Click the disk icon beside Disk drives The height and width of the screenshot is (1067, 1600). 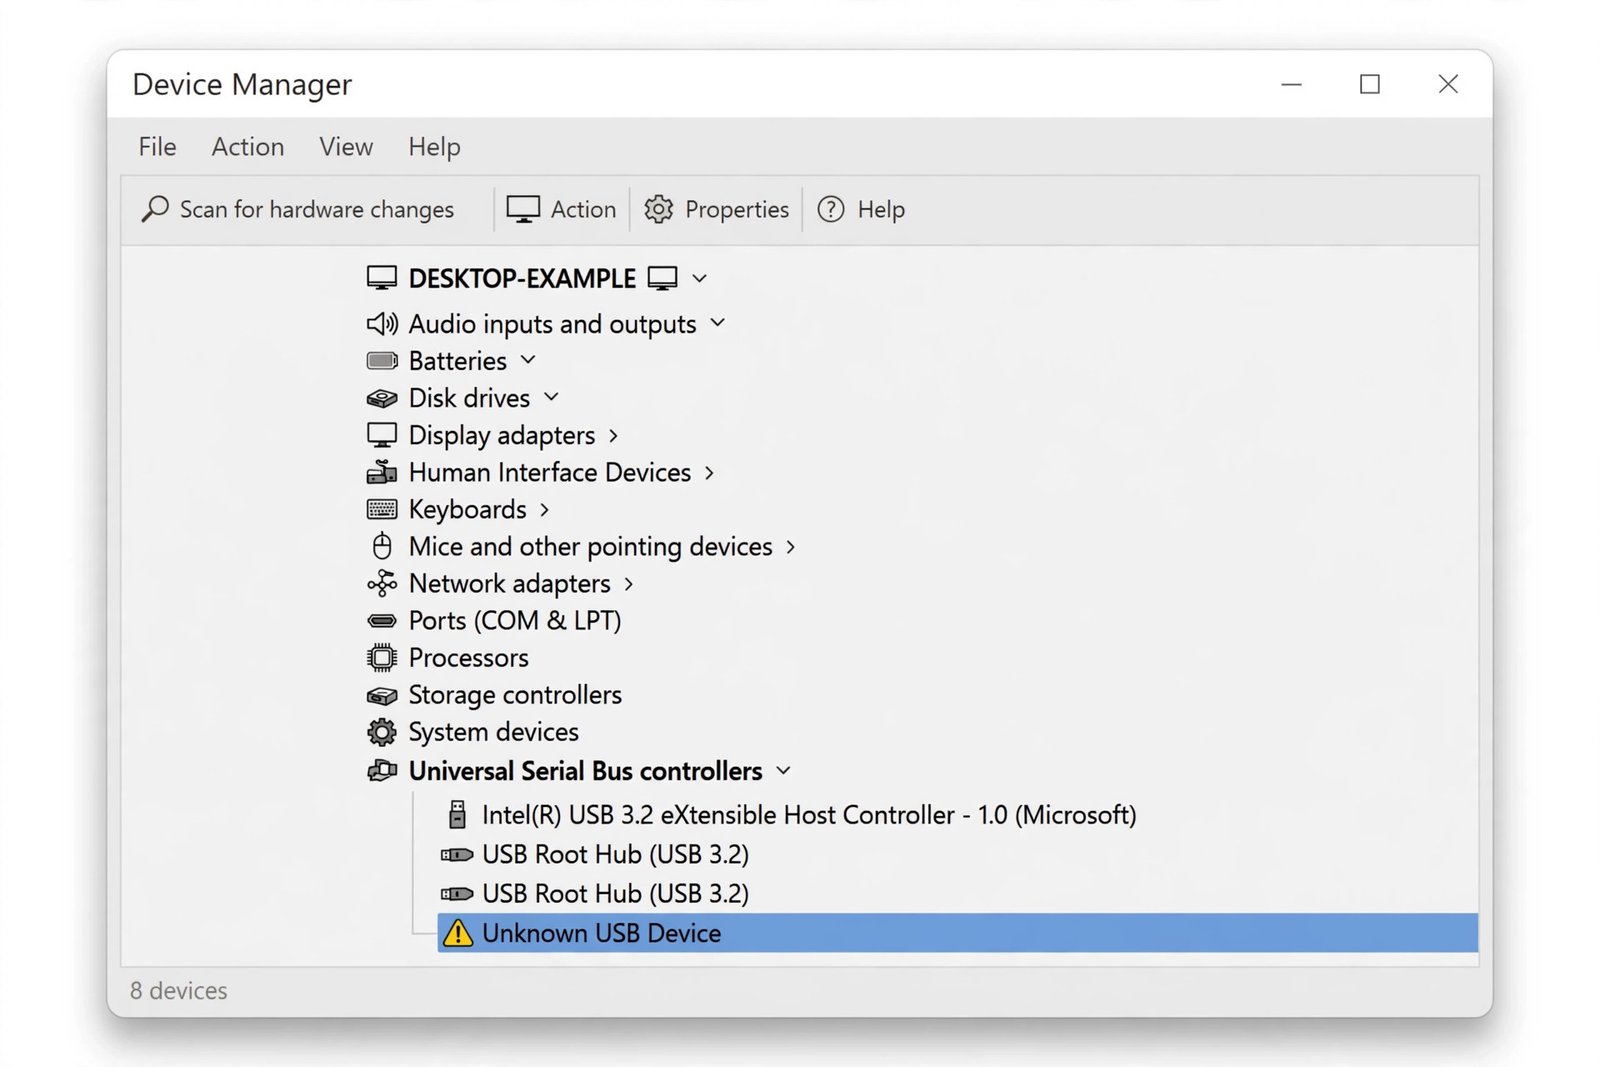tap(382, 398)
